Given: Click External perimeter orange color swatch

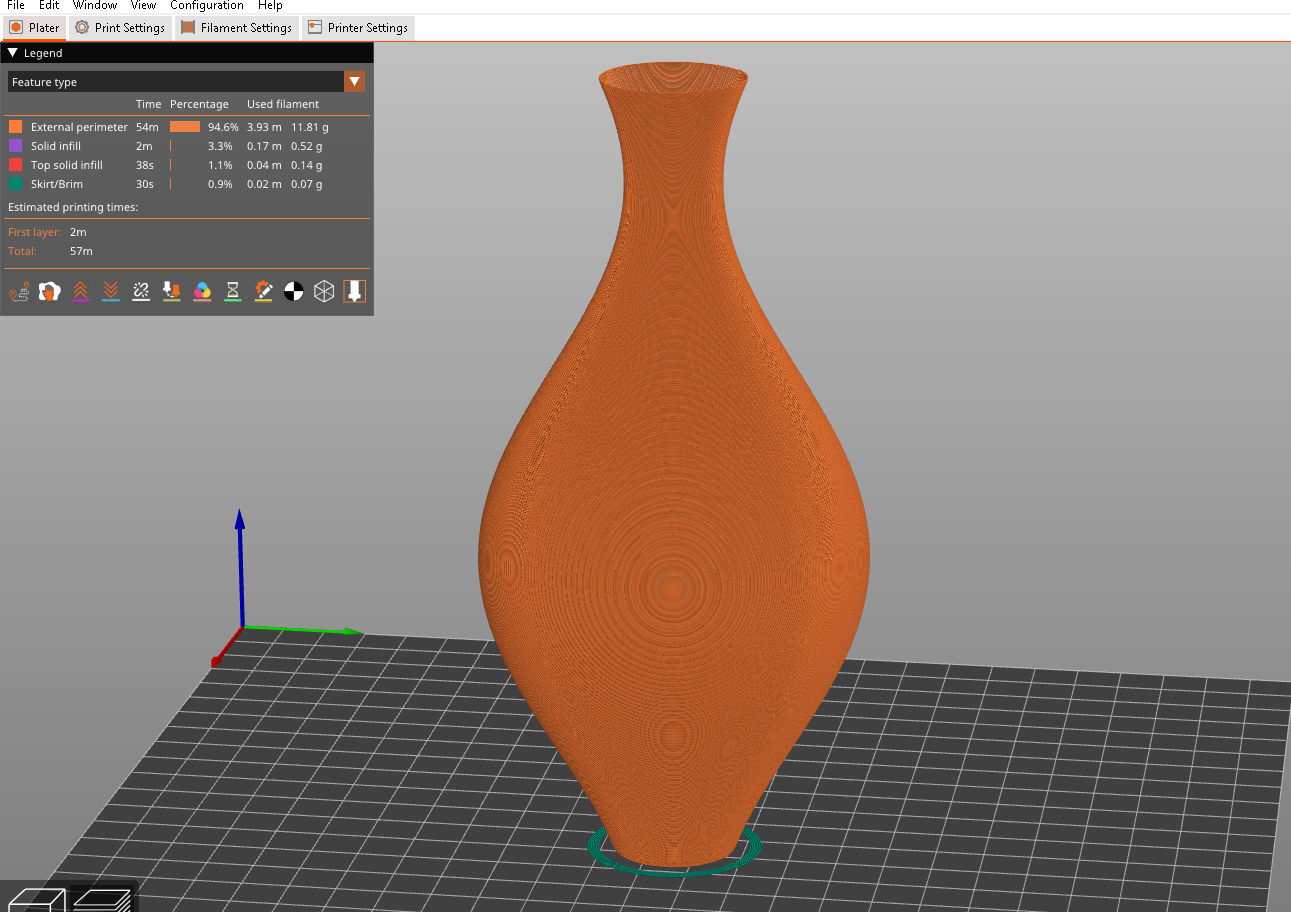Looking at the screenshot, I should tap(15, 127).
